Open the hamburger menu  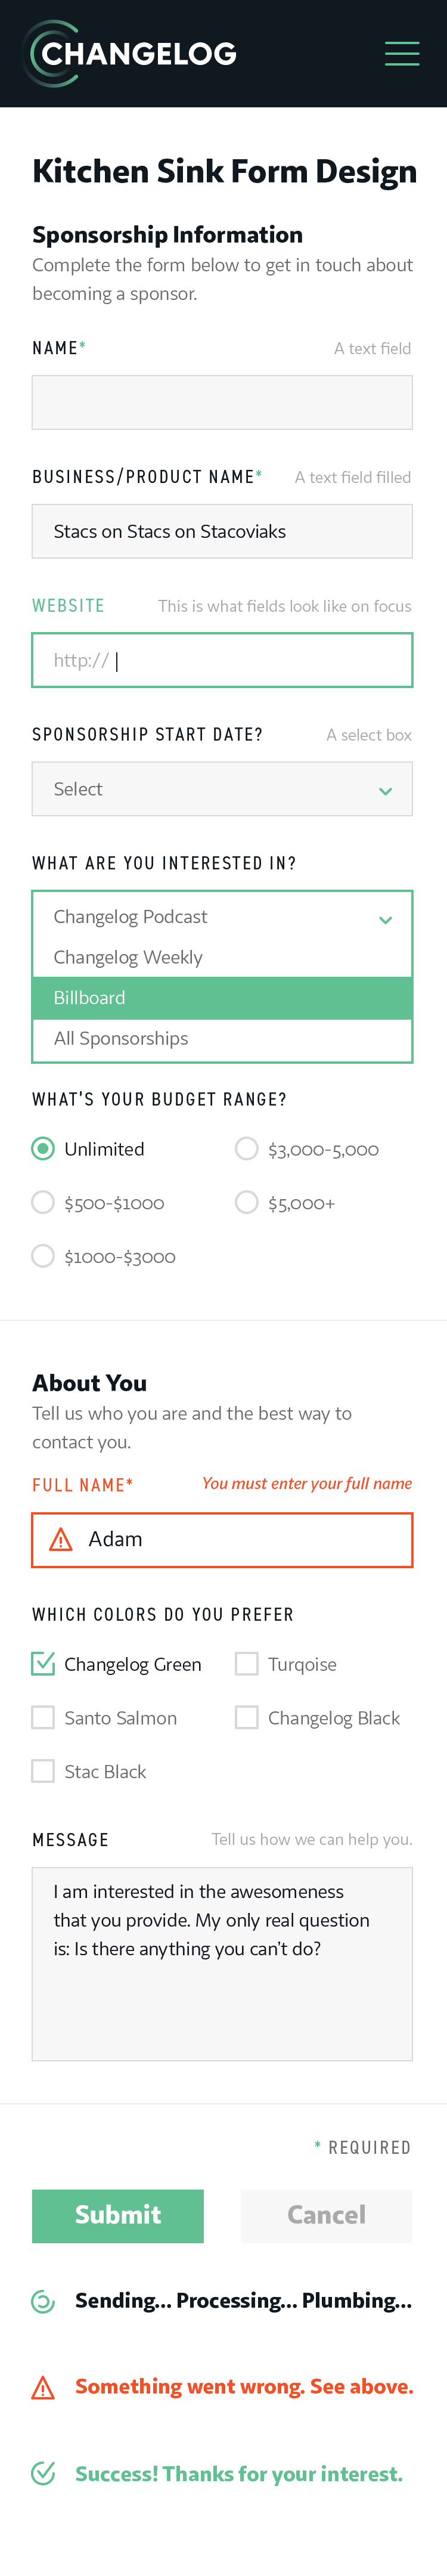tap(402, 53)
